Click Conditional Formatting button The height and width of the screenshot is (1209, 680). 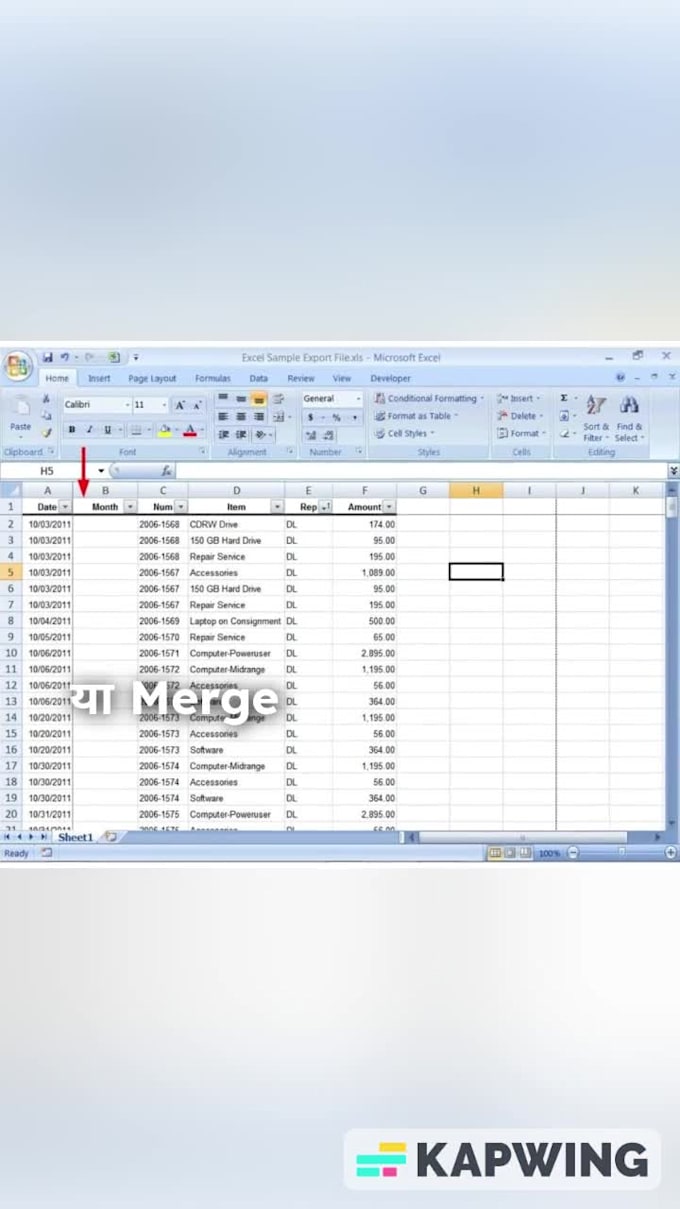[429, 398]
